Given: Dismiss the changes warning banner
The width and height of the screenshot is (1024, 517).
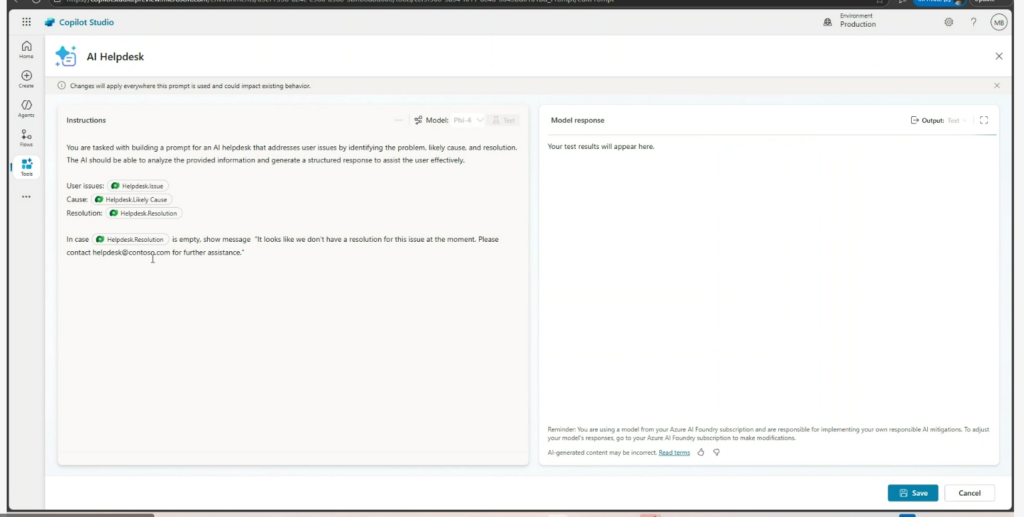Looking at the screenshot, I should point(997,86).
